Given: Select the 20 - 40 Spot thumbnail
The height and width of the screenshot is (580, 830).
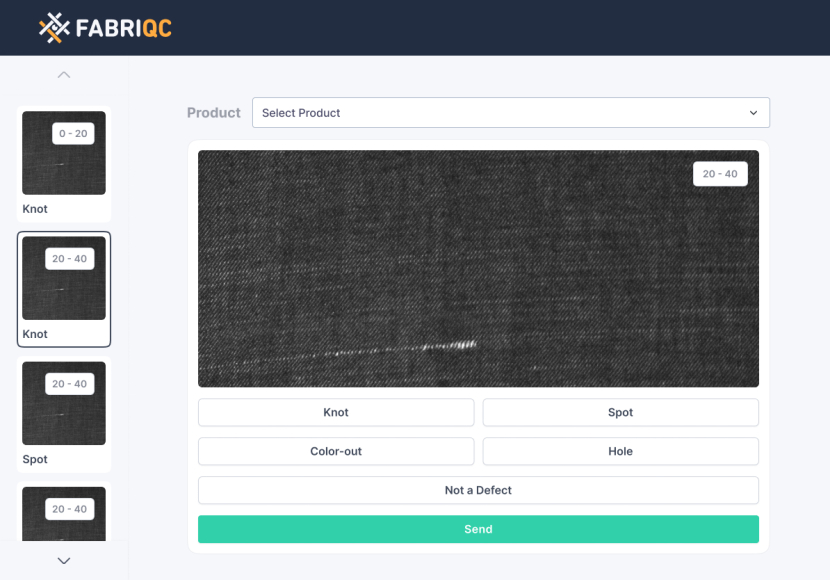Looking at the screenshot, I should click(64, 414).
